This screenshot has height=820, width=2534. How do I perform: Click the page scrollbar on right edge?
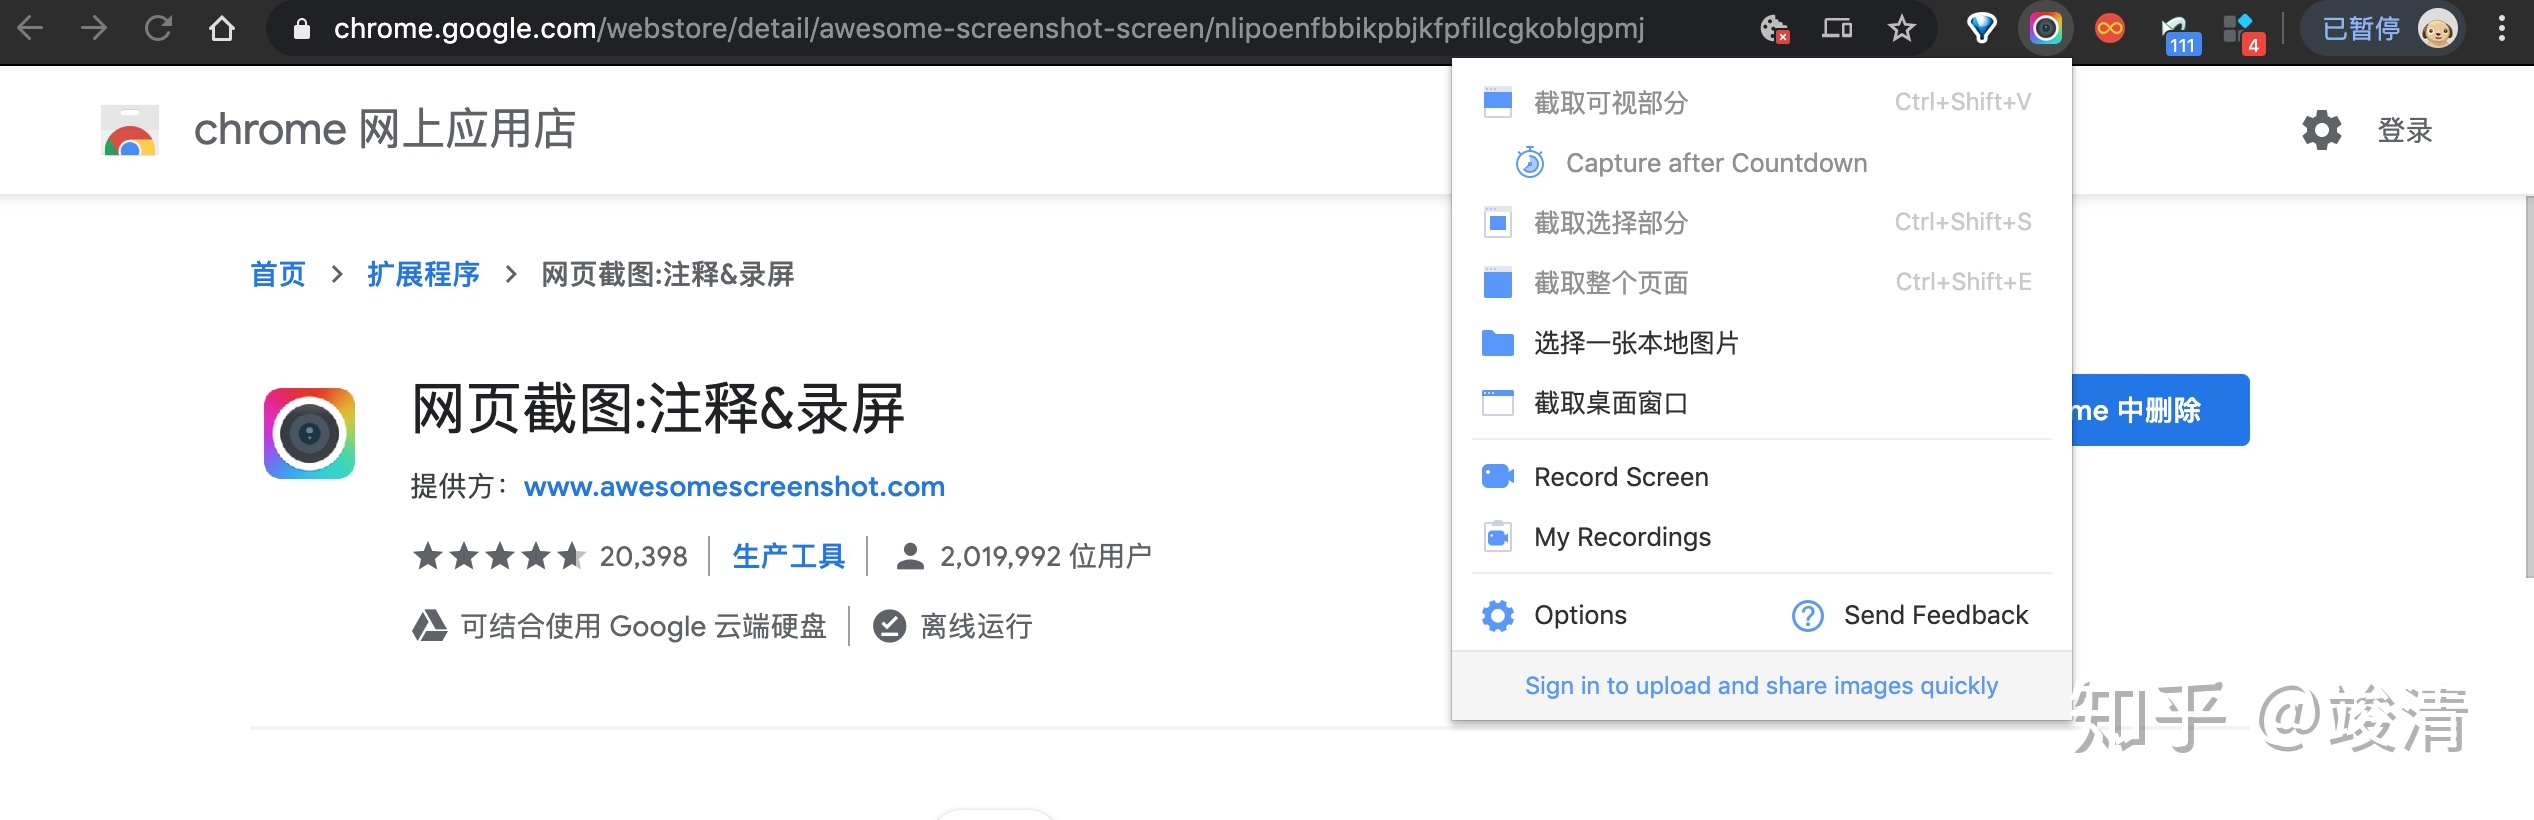pyautogui.click(x=2528, y=387)
